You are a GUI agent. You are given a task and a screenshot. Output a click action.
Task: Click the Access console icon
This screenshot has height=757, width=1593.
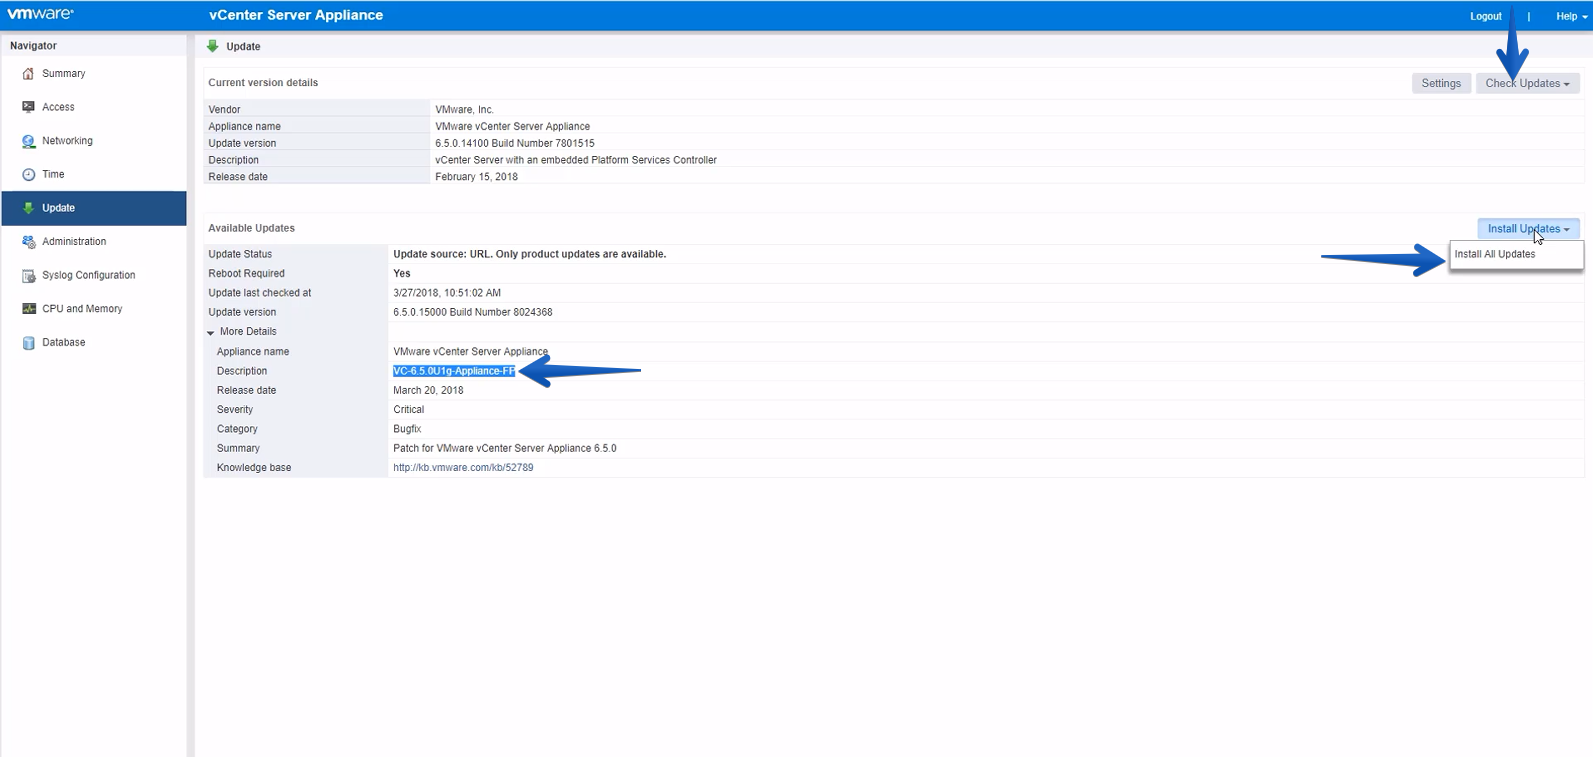[28, 107]
